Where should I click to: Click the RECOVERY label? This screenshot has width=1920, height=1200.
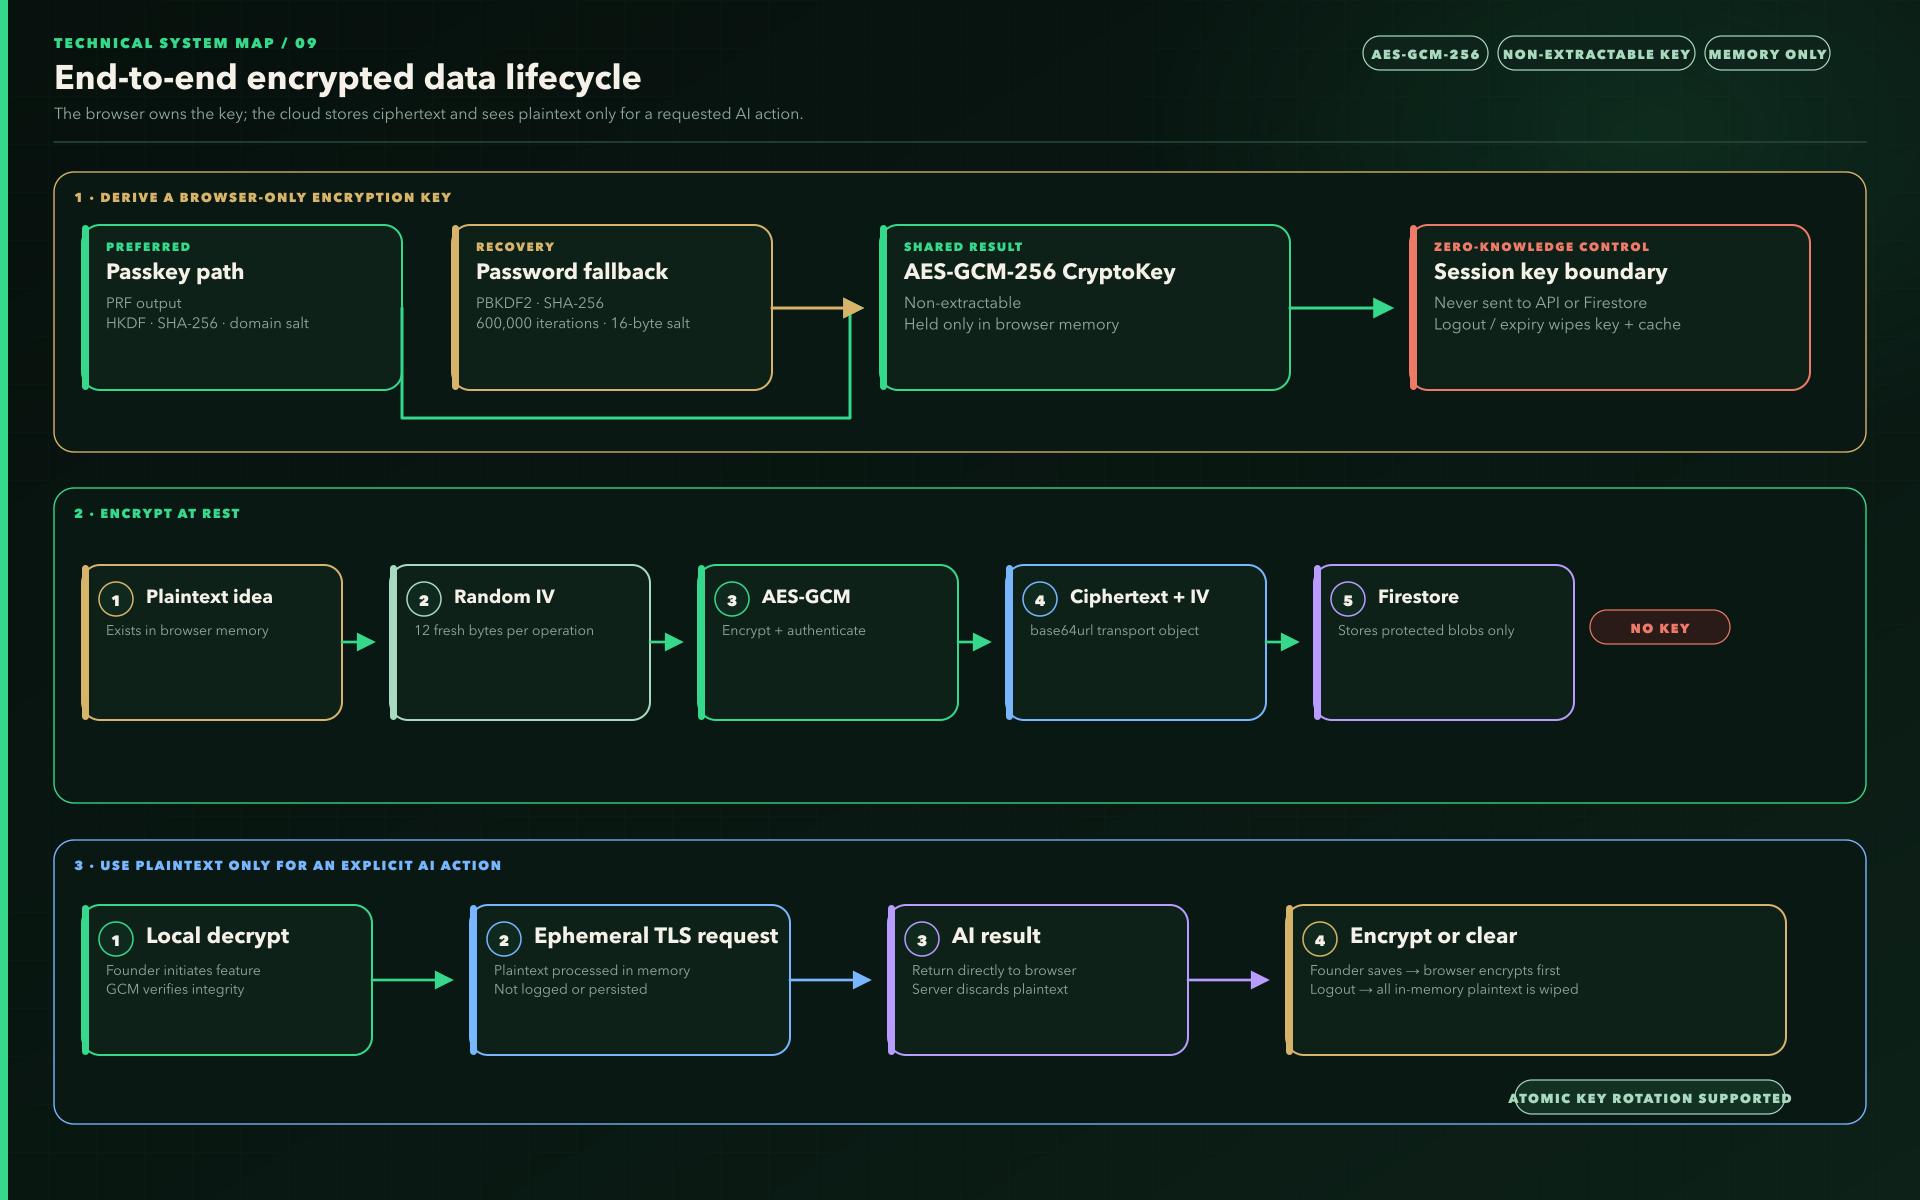pyautogui.click(x=515, y=247)
